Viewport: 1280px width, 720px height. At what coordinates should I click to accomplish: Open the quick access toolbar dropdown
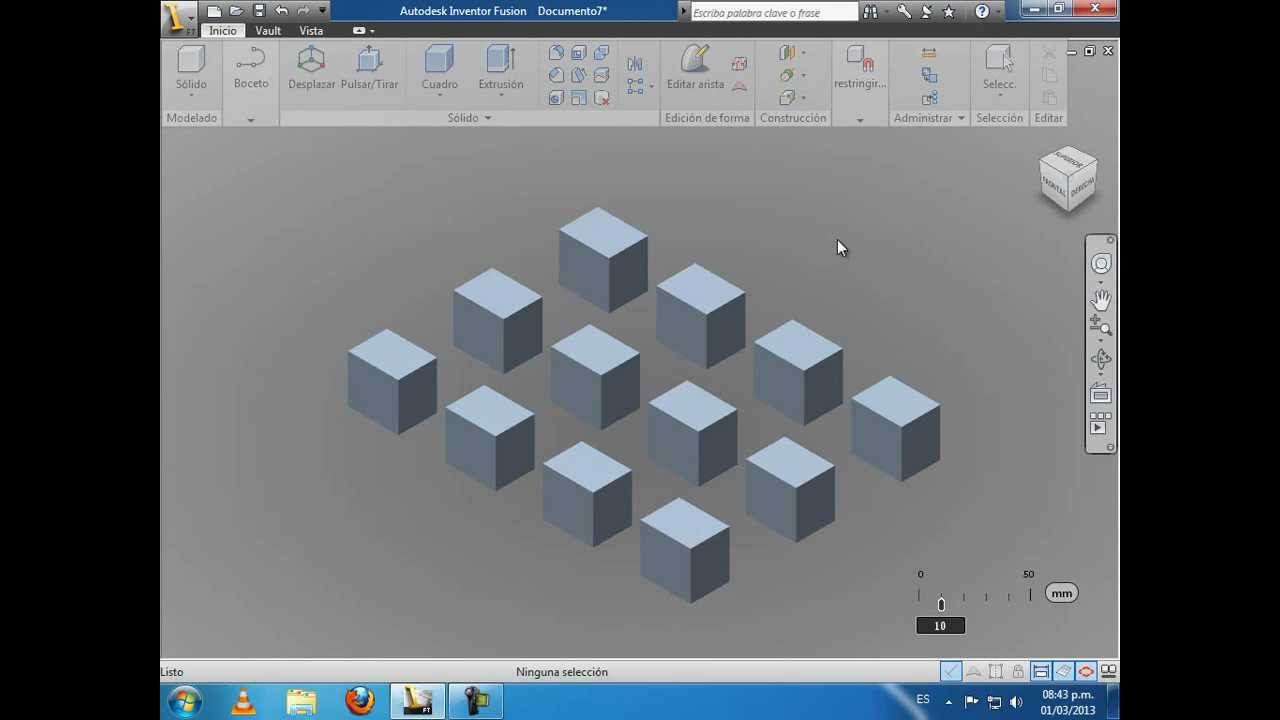tap(322, 11)
